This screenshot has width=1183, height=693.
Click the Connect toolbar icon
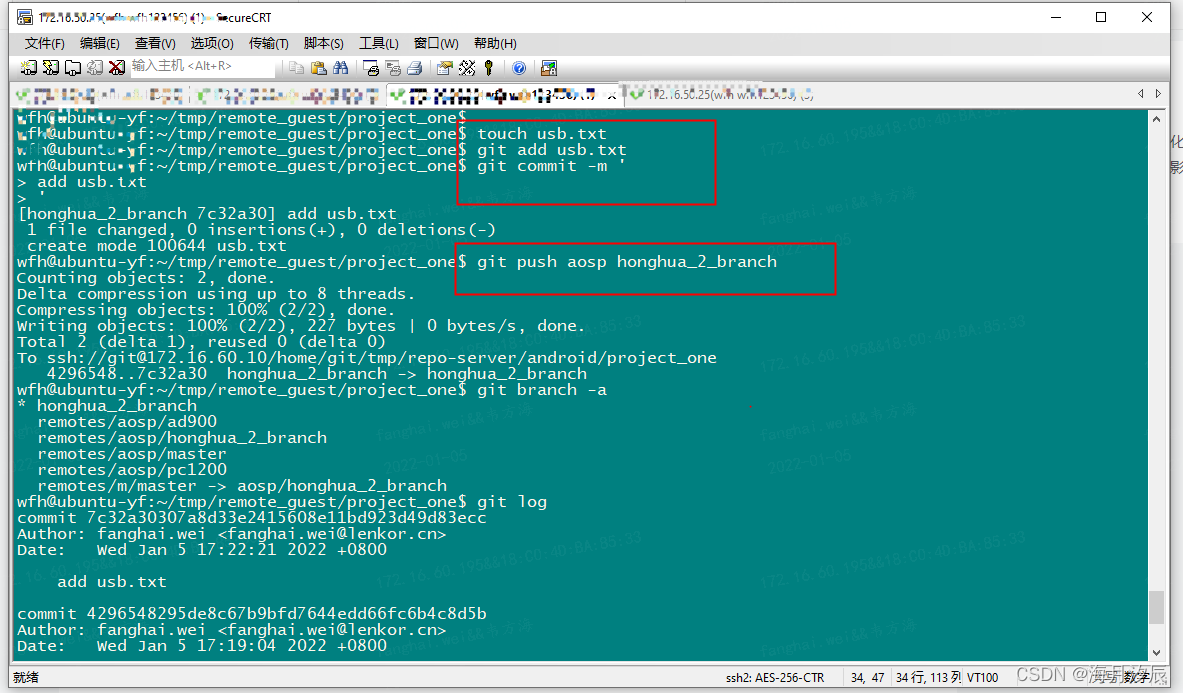pos(28,68)
